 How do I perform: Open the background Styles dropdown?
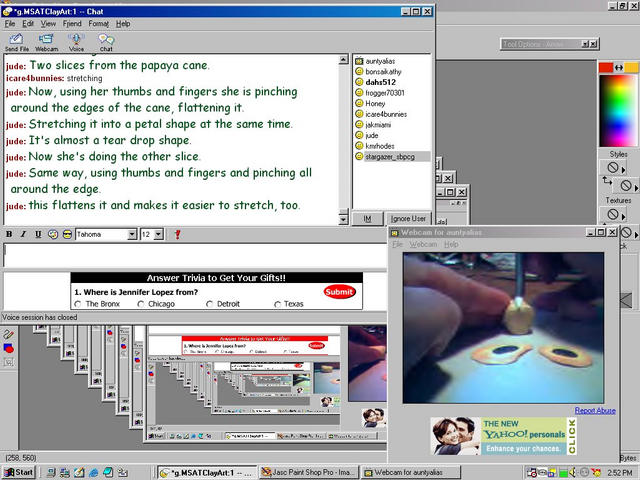click(627, 186)
